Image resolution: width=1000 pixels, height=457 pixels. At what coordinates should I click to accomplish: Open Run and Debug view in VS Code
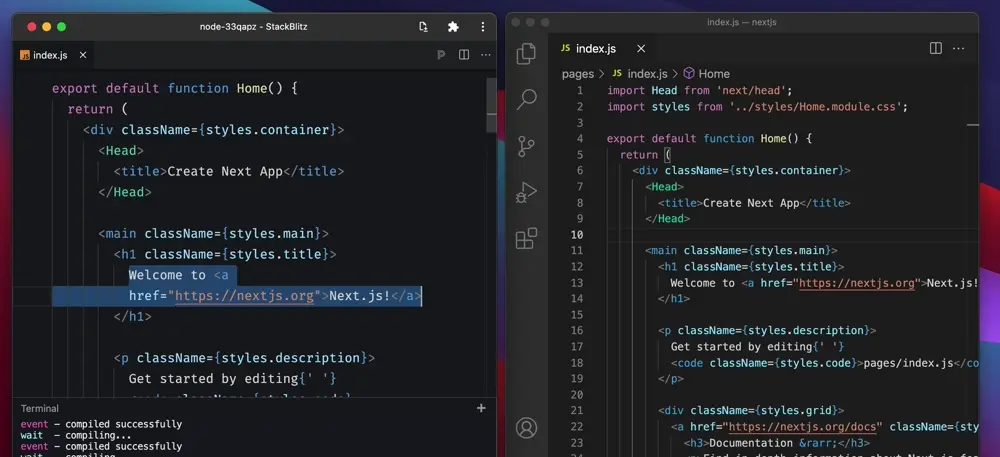(526, 192)
